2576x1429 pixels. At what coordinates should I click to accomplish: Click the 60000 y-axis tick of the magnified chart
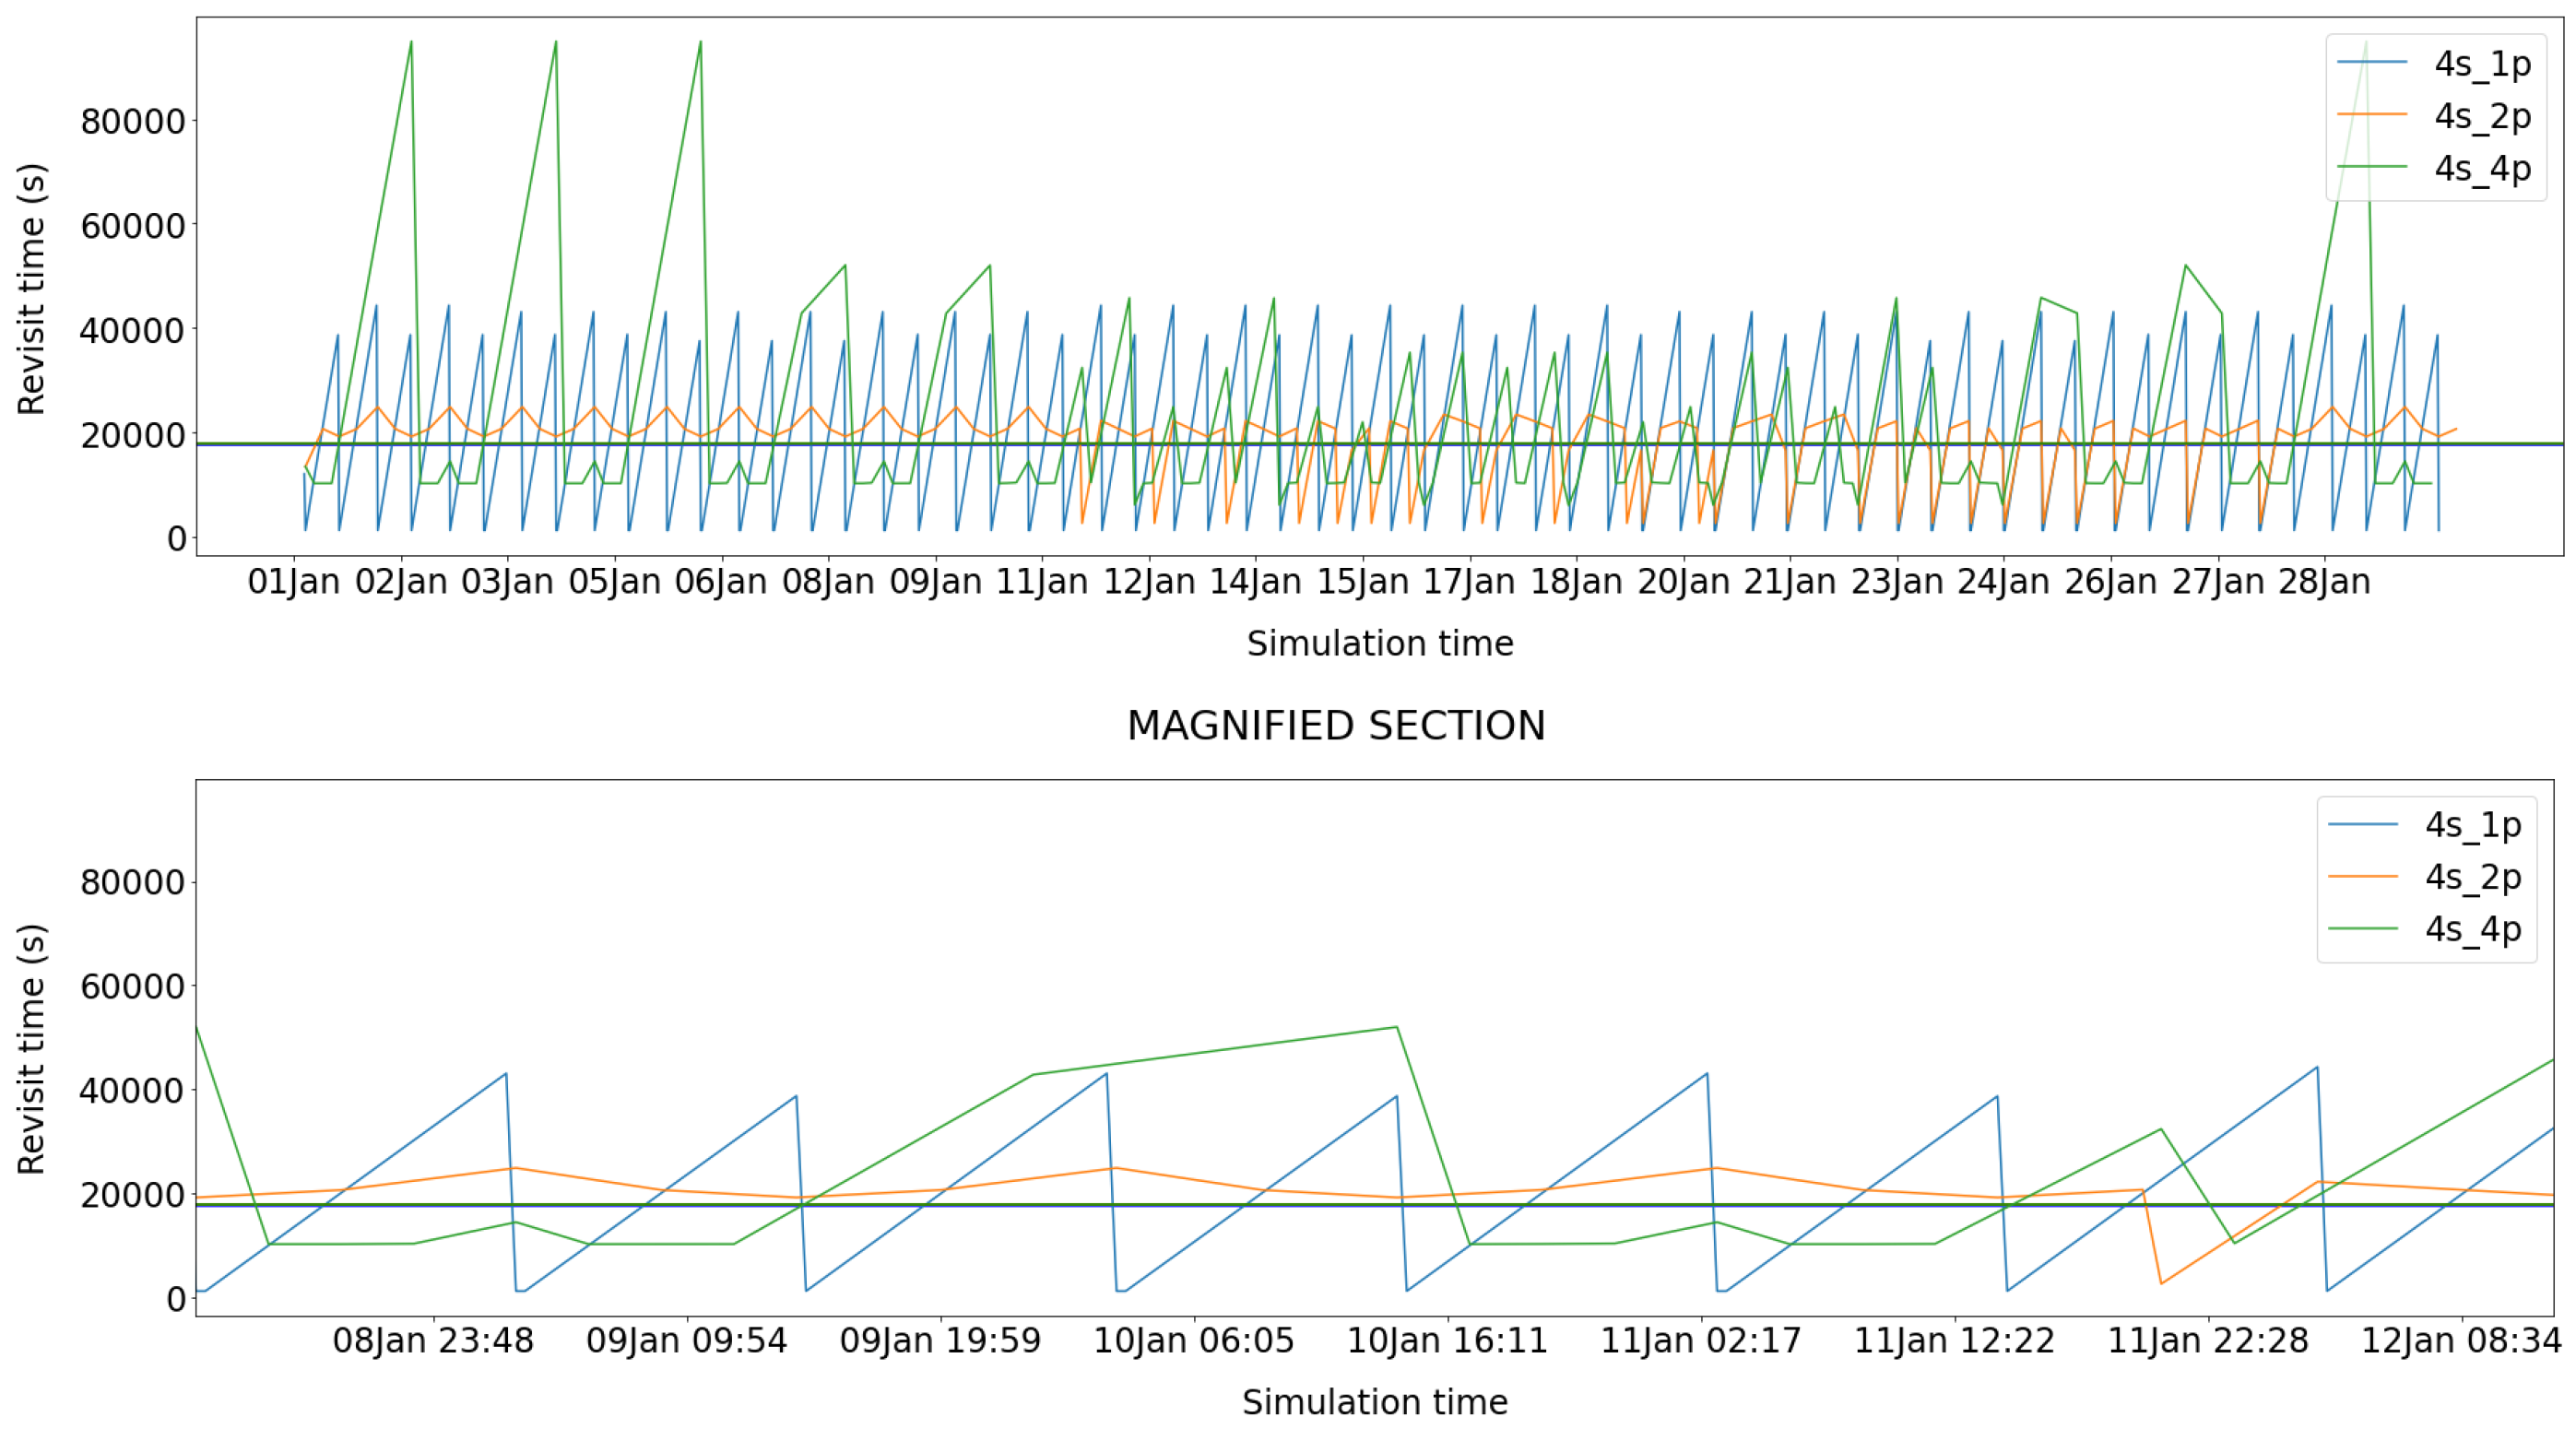133,987
